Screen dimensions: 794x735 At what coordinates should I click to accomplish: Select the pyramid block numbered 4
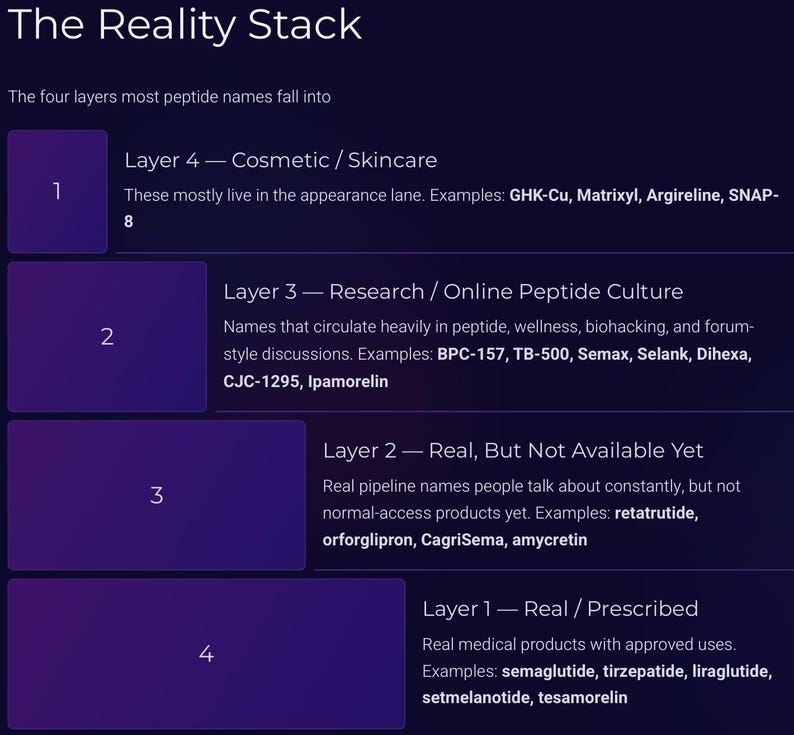[x=206, y=653]
